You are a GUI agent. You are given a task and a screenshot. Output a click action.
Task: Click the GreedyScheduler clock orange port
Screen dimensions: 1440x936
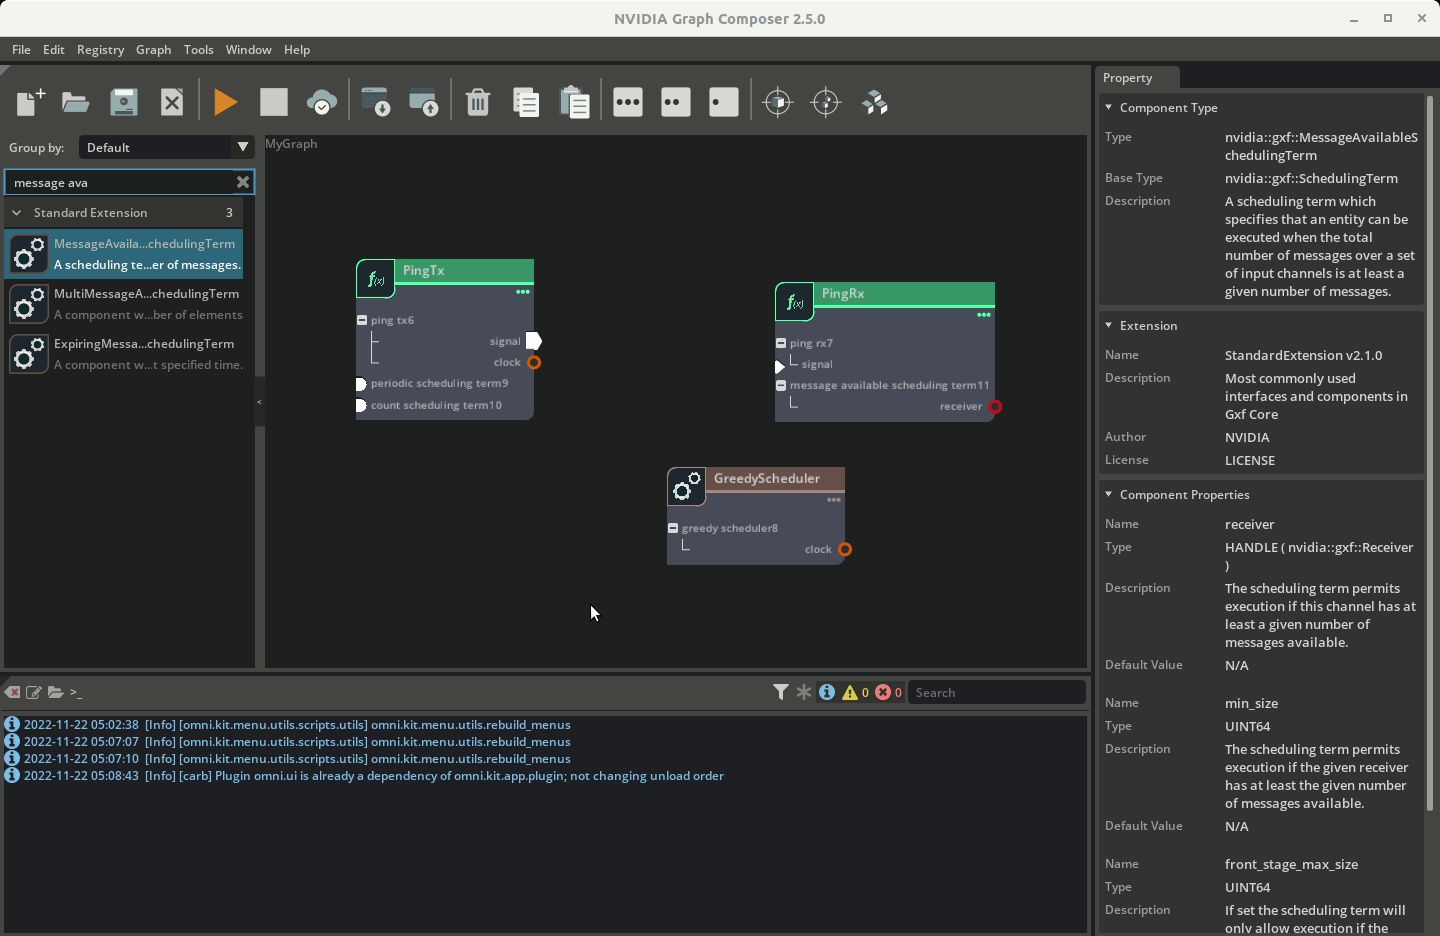845,549
